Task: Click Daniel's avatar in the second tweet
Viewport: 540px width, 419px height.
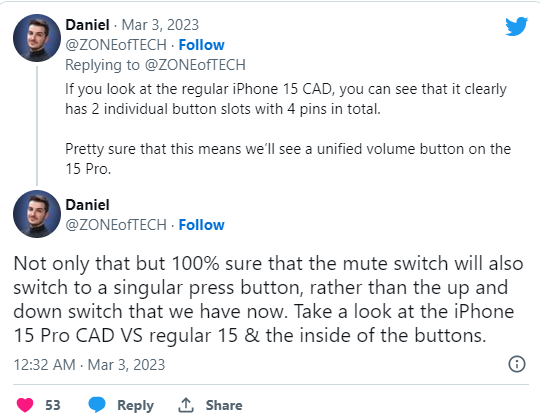Action: pos(37,214)
